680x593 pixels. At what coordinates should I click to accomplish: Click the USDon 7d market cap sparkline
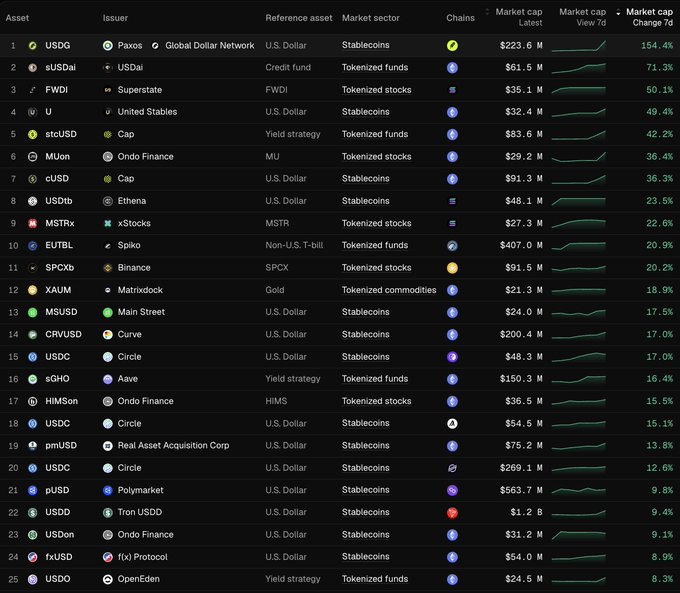(x=579, y=535)
